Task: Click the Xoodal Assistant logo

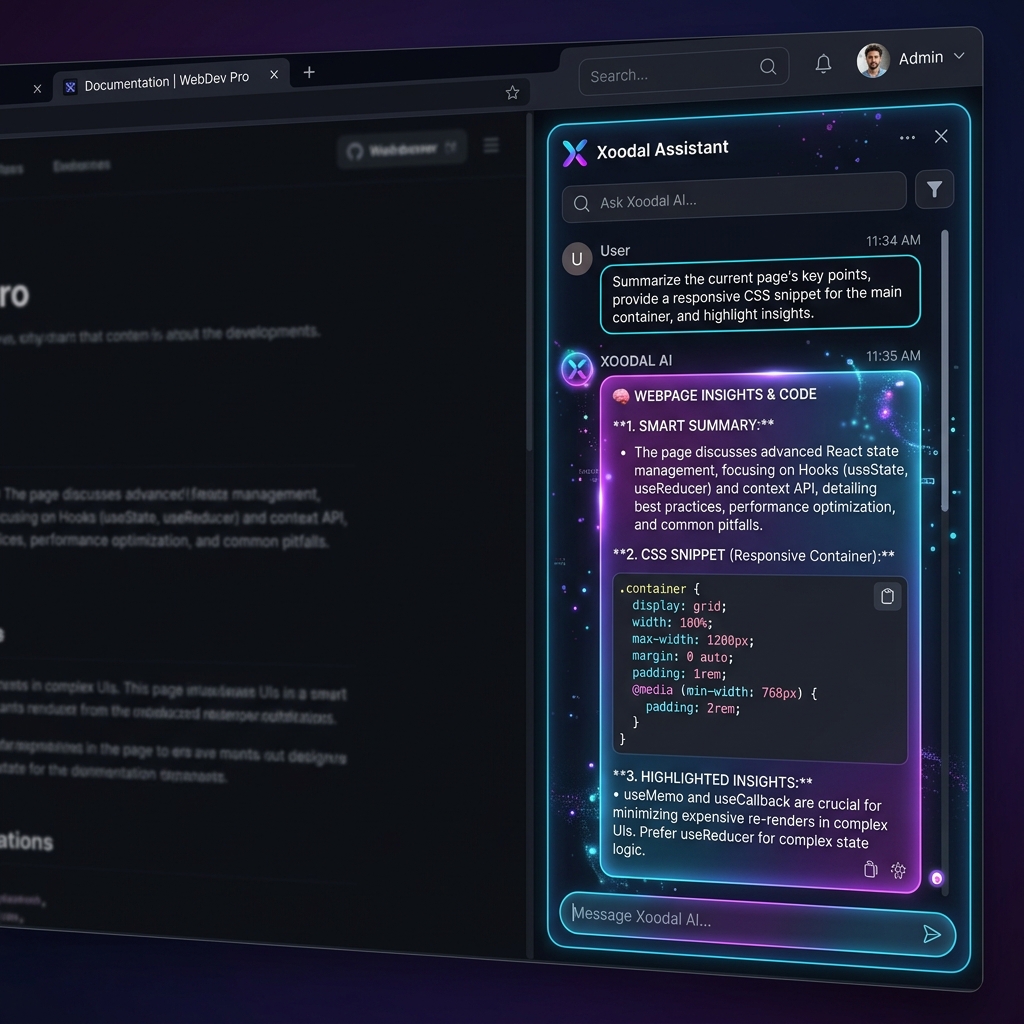Action: [575, 153]
